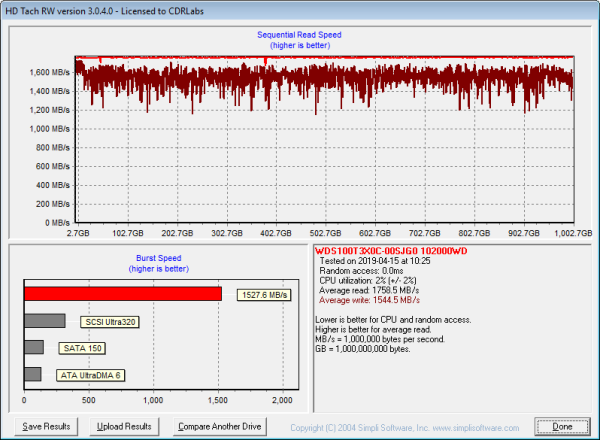Click the HD Tach RW window title bar
Screen dimensions: 600x440
300,11
